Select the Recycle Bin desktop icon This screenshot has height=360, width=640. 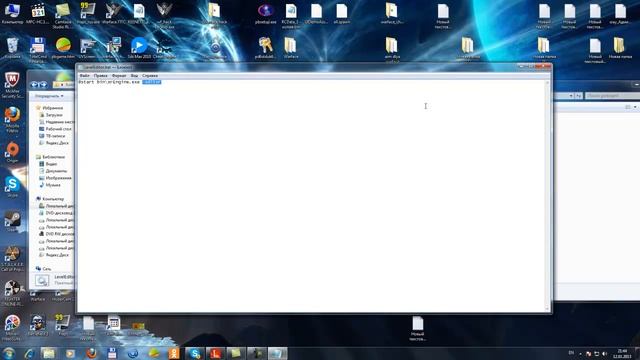click(x=12, y=48)
